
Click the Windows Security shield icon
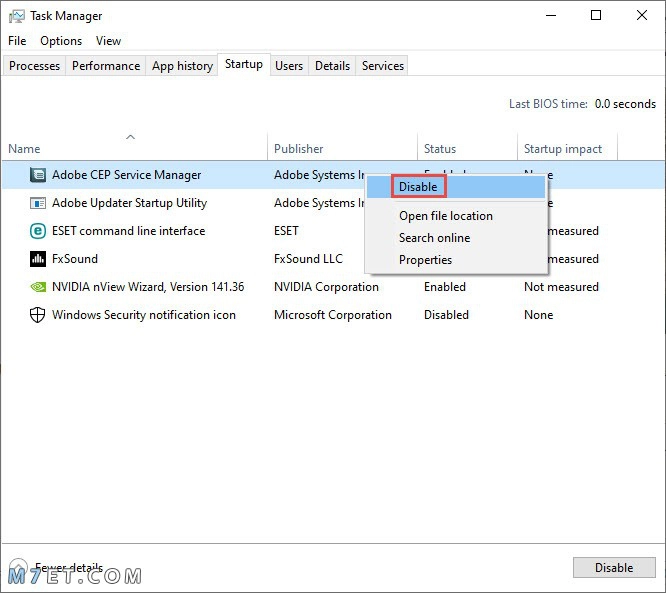[x=38, y=315]
